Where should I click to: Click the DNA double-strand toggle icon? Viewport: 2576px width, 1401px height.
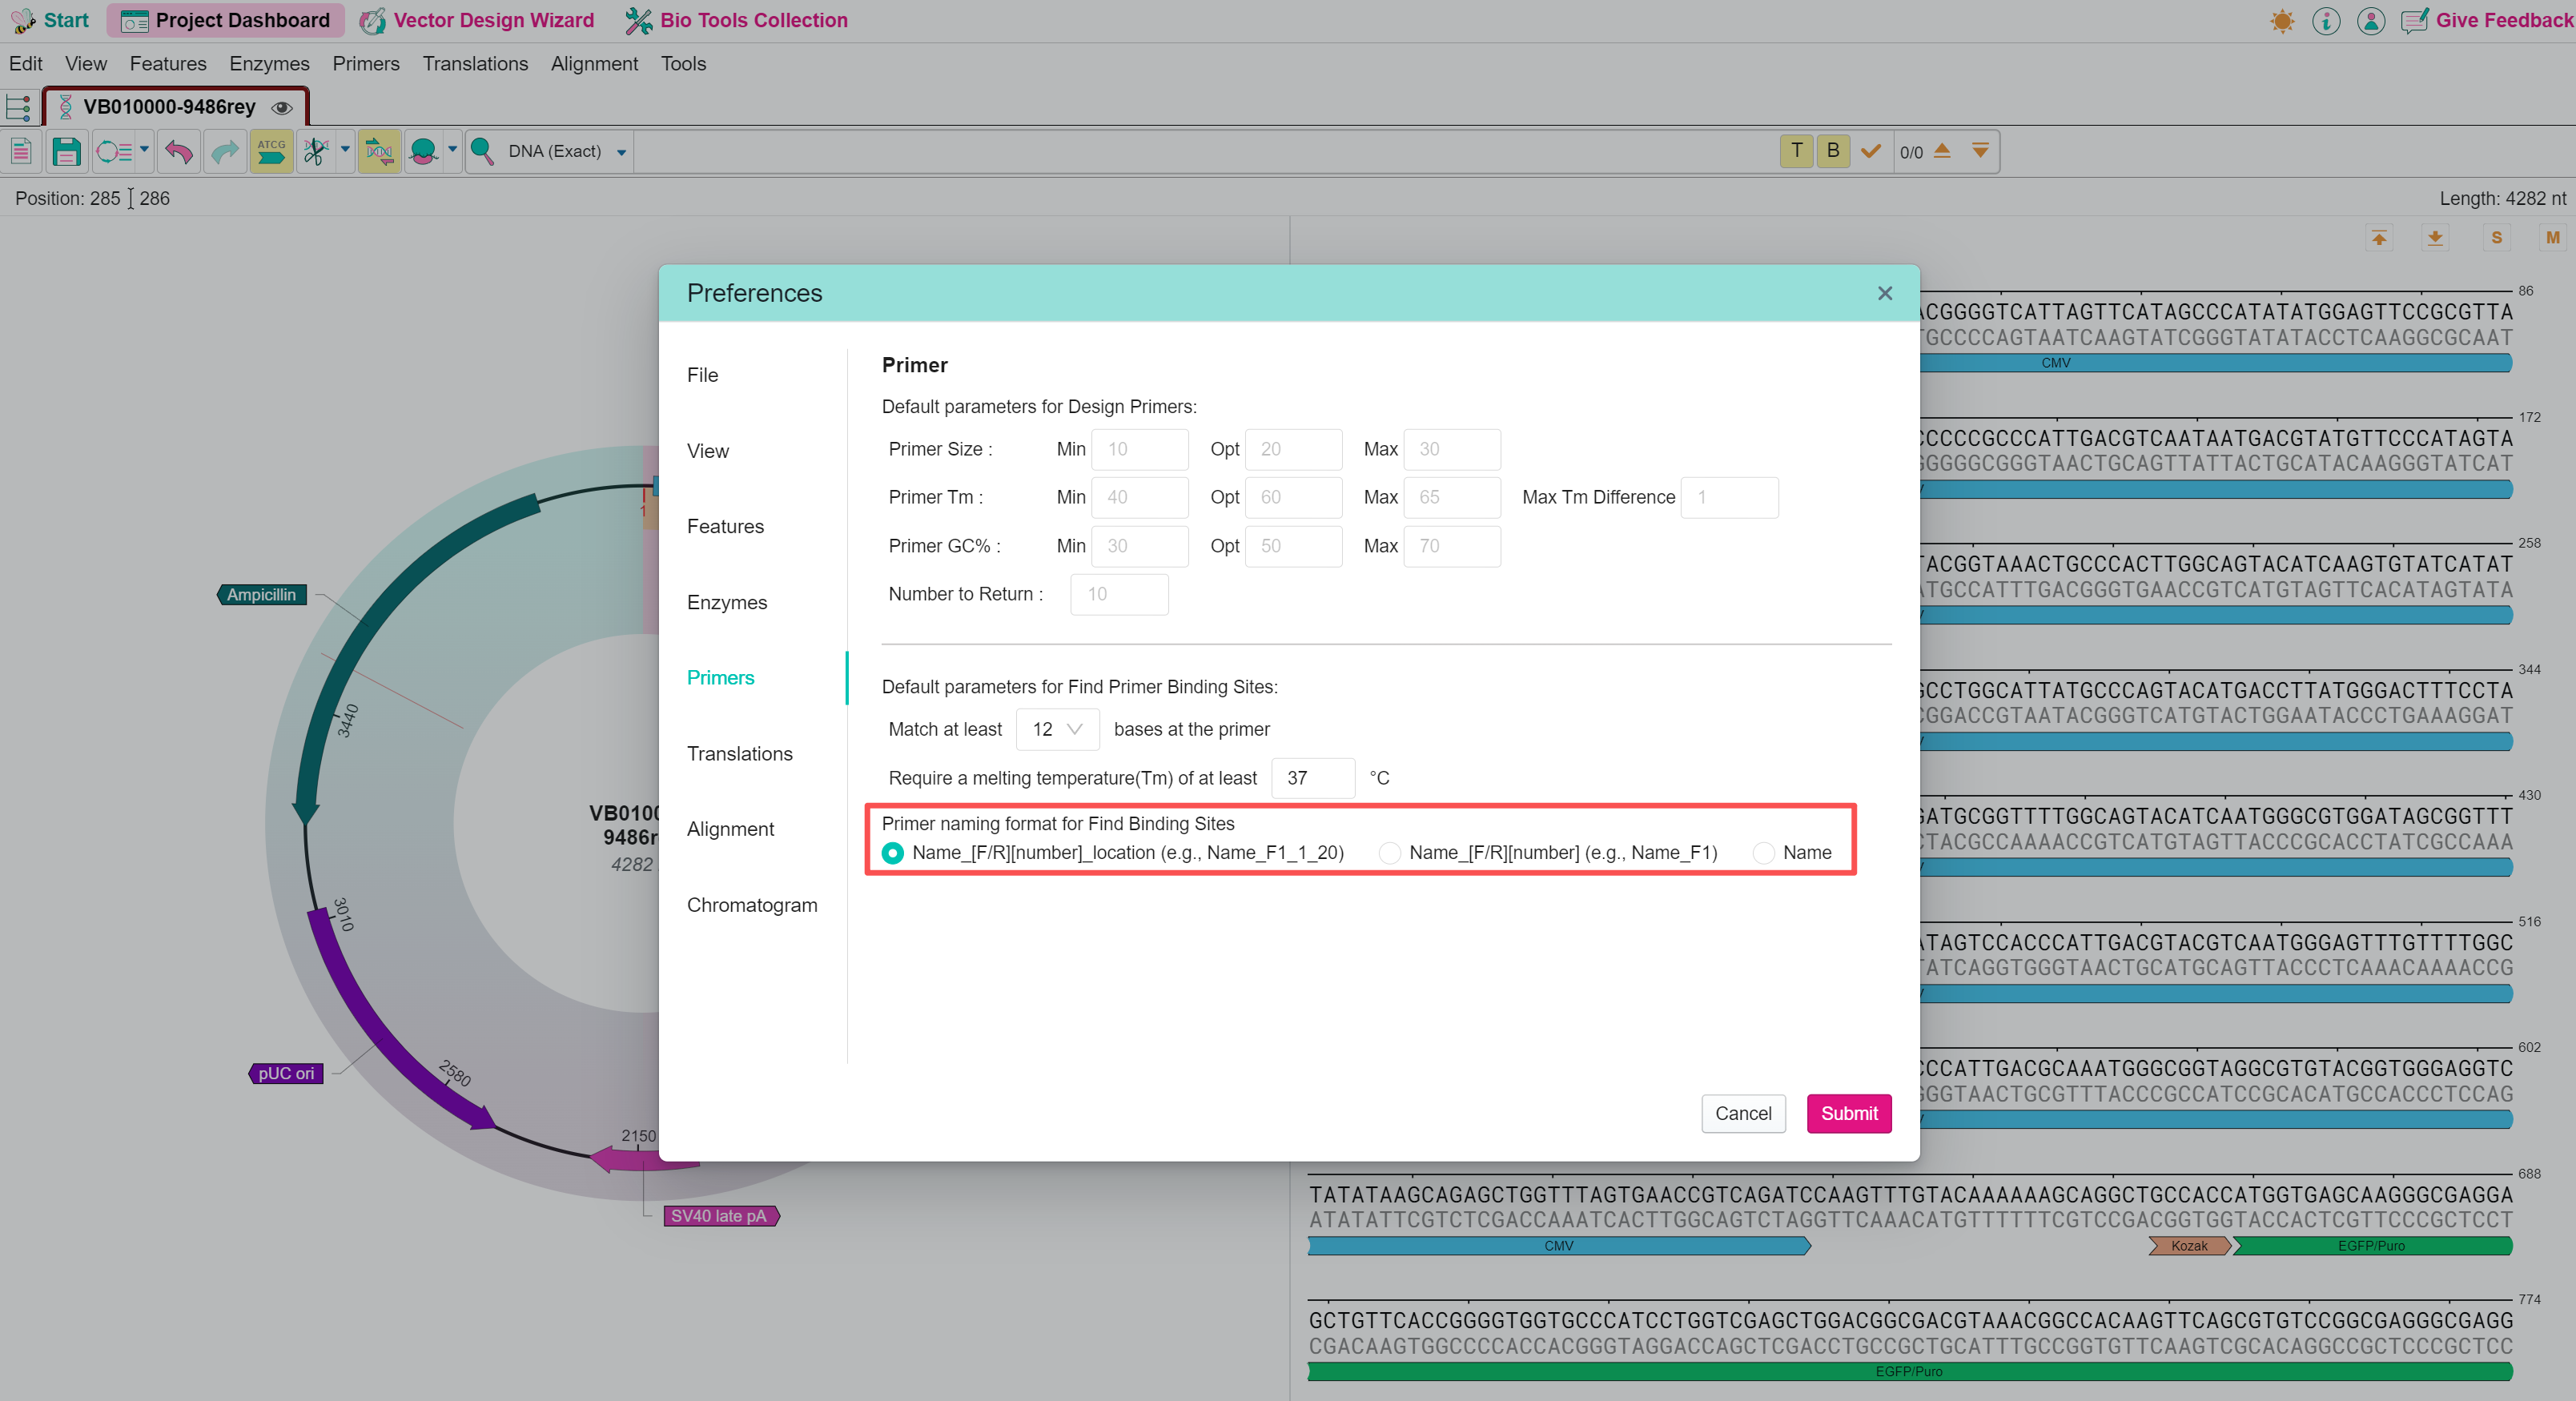(x=379, y=151)
